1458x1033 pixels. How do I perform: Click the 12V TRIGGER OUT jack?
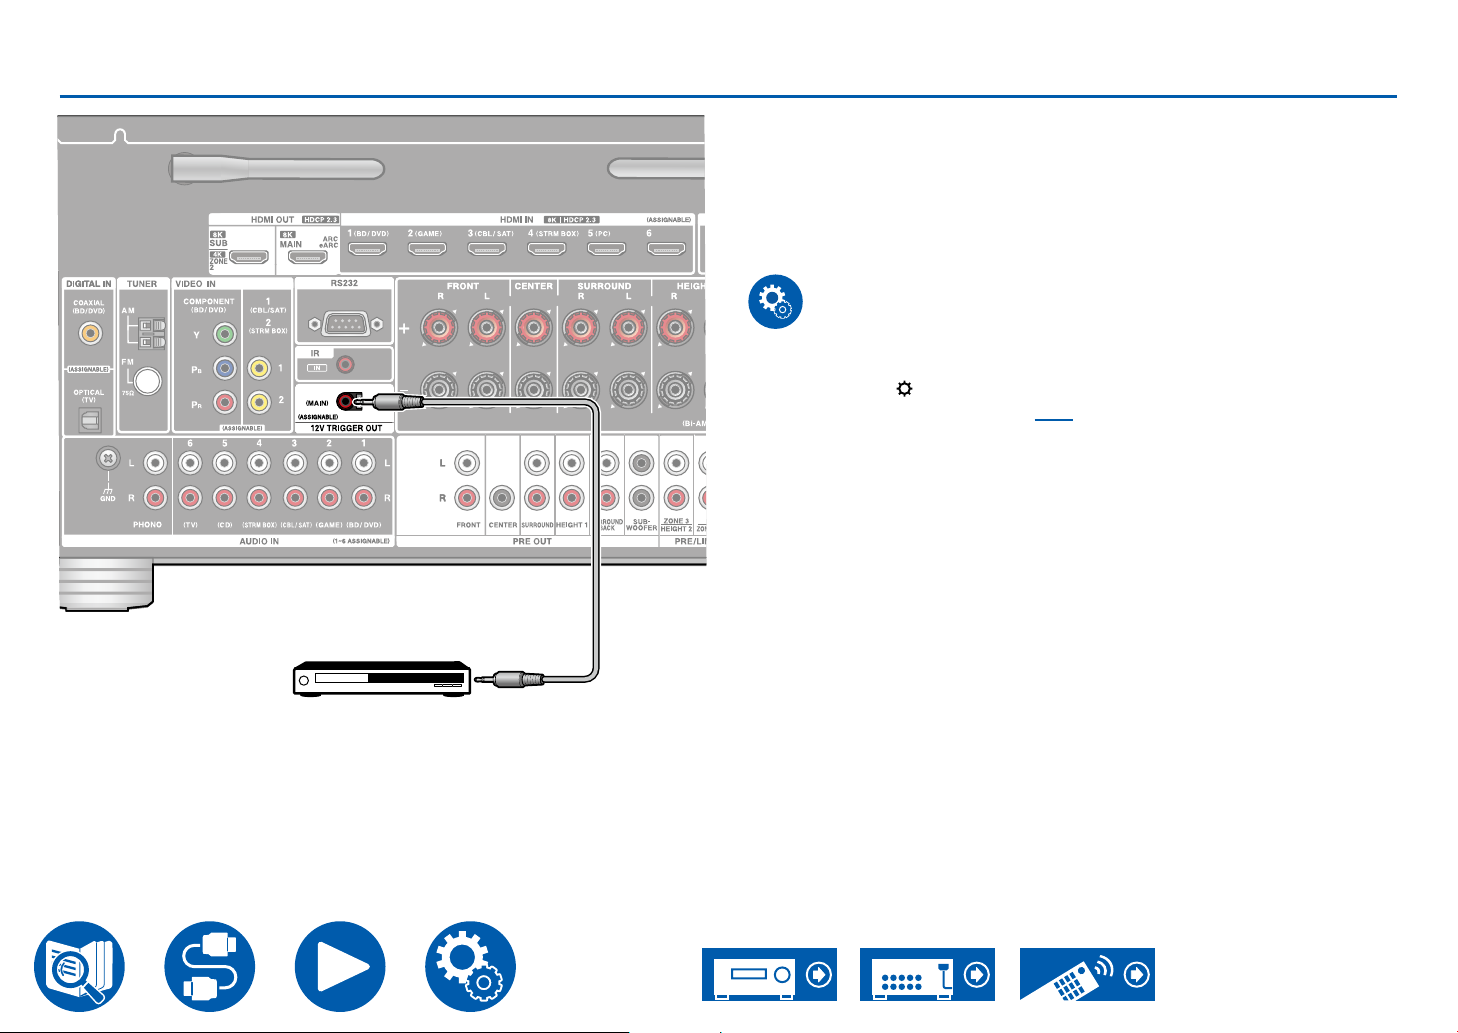(x=348, y=403)
